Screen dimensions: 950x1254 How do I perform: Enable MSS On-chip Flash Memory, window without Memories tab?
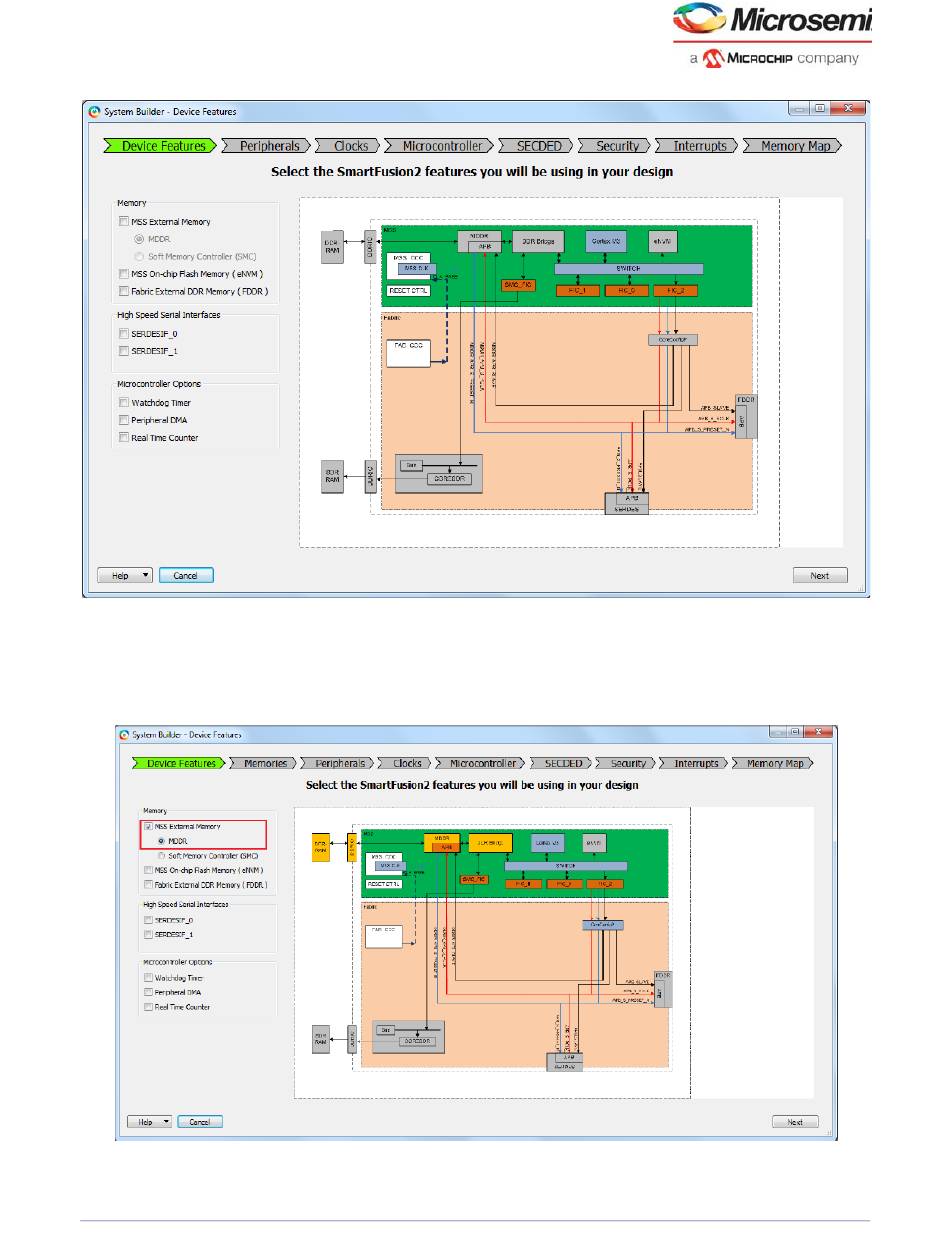pyautogui.click(x=123, y=274)
